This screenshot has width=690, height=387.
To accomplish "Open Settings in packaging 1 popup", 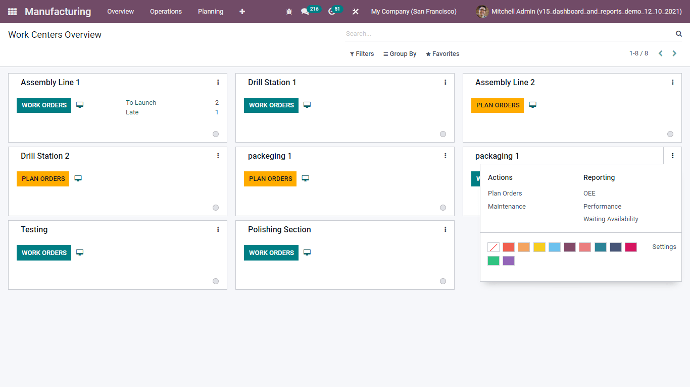I will pos(664,247).
